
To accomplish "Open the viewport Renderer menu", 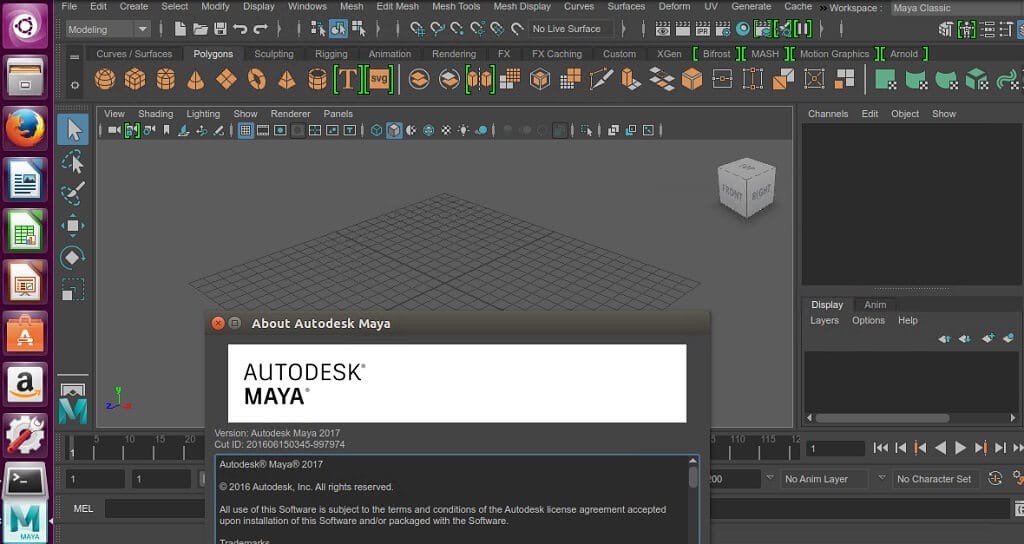I will 291,114.
